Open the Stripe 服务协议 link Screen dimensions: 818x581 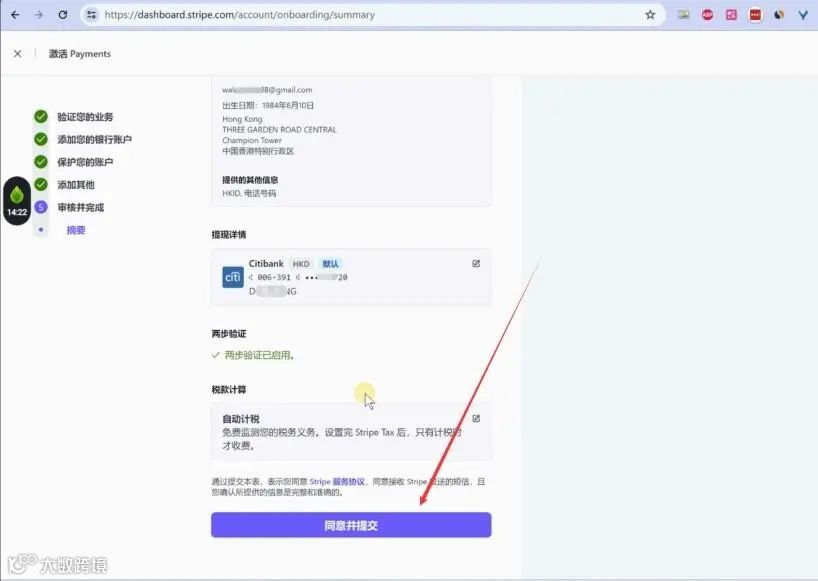[x=349, y=481]
